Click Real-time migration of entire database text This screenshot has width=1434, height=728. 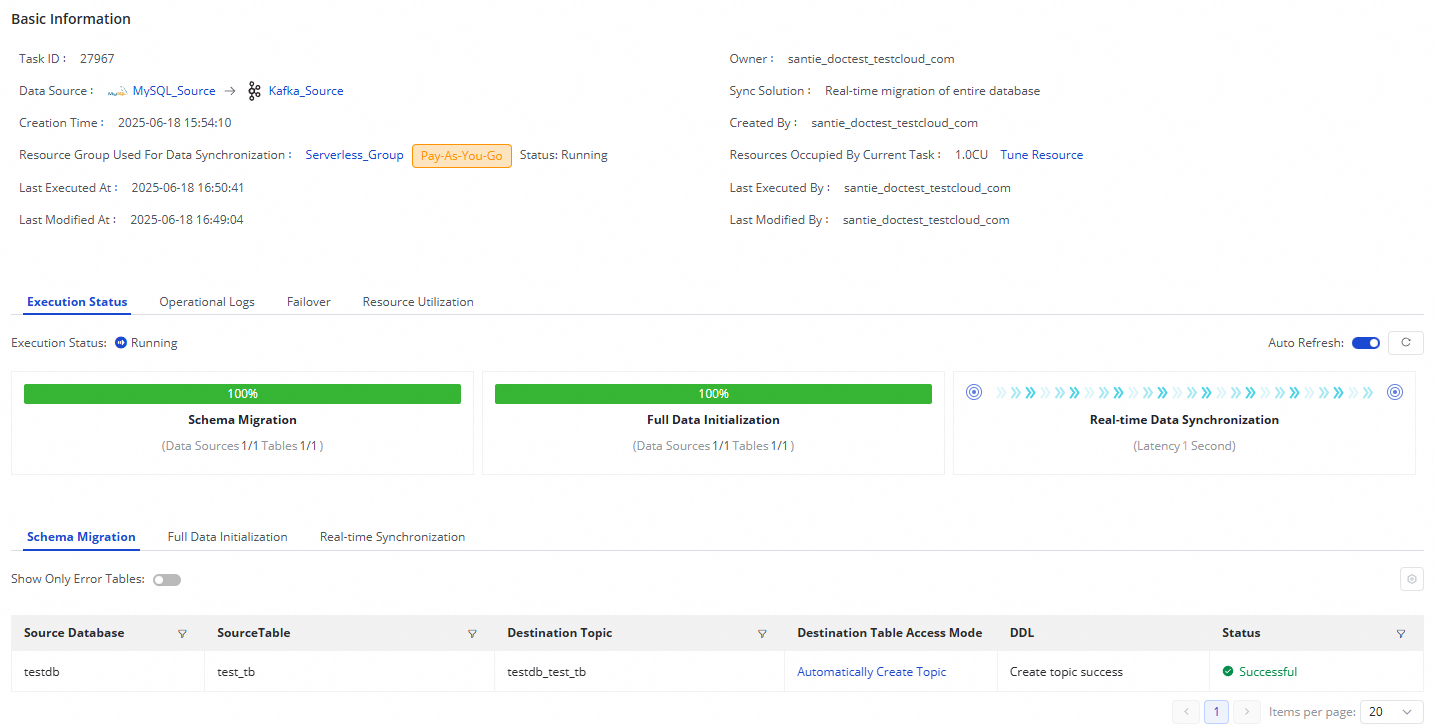pos(932,91)
